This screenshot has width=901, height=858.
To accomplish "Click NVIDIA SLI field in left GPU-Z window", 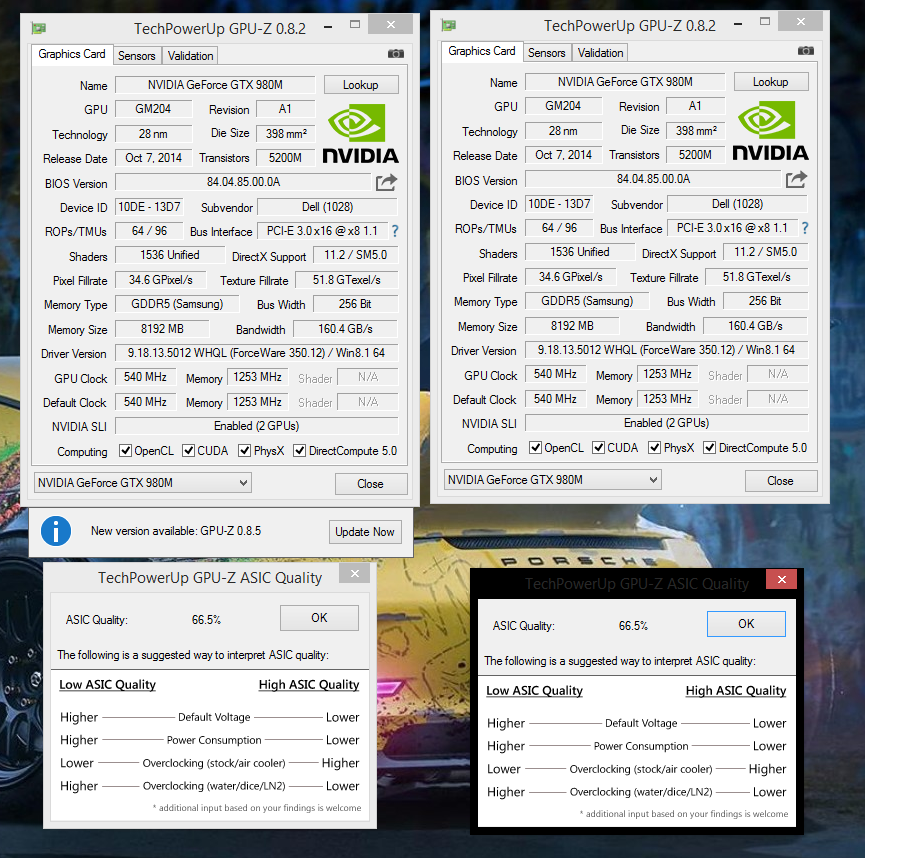I will pyautogui.click(x=256, y=426).
